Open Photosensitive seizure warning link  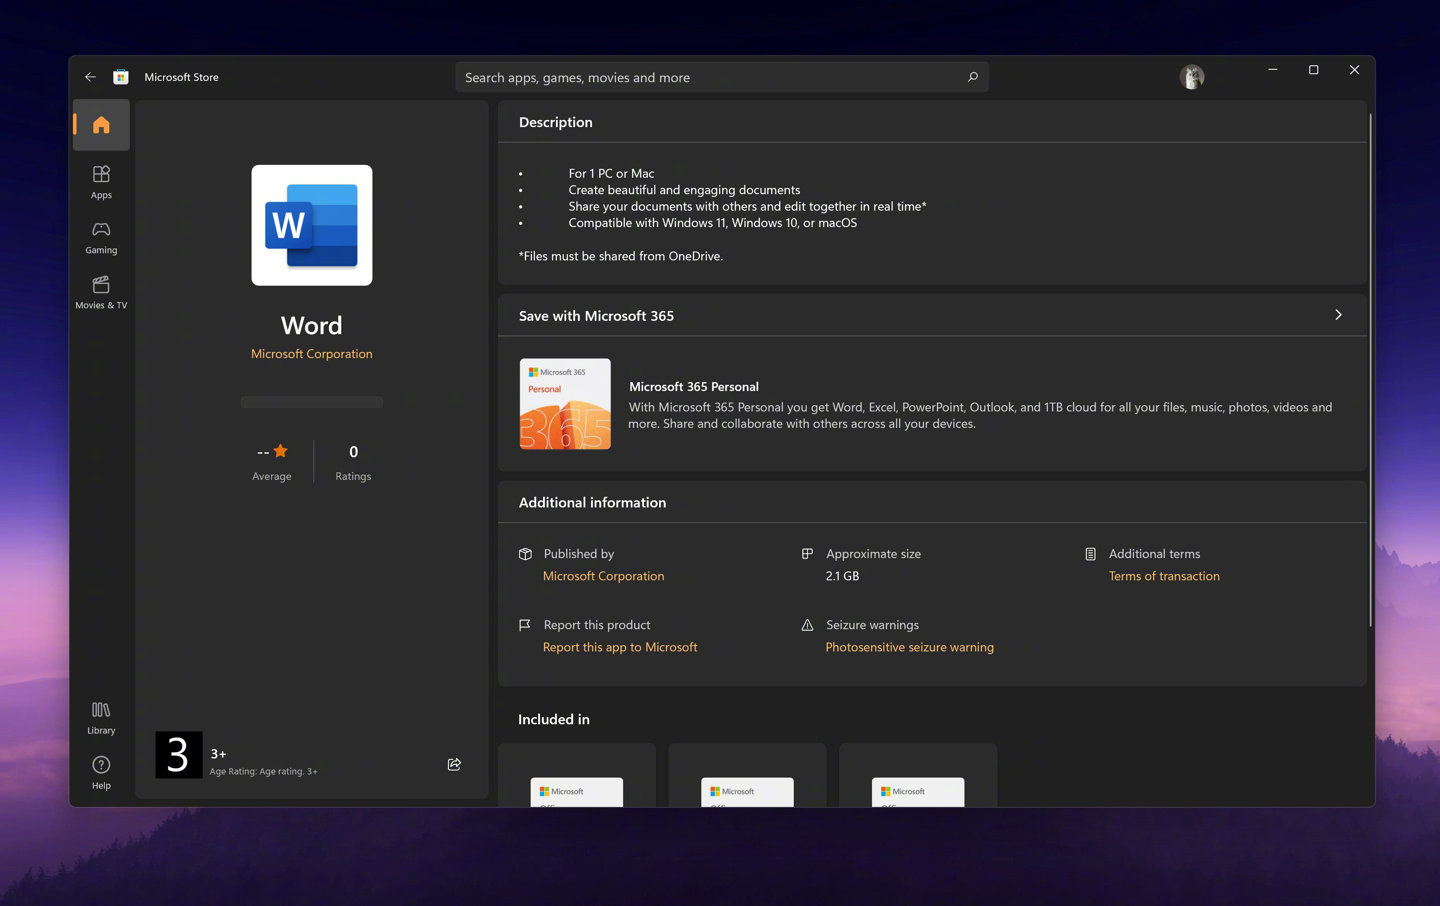(909, 647)
